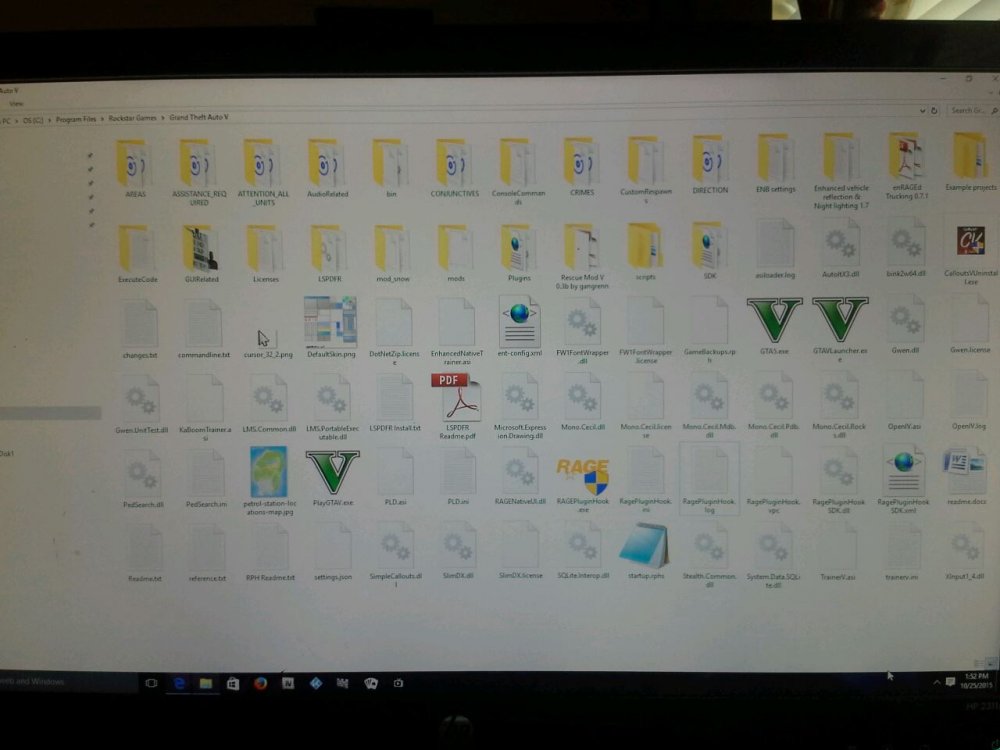Select the LSPDFR Readme.pdf file

[x=457, y=406]
